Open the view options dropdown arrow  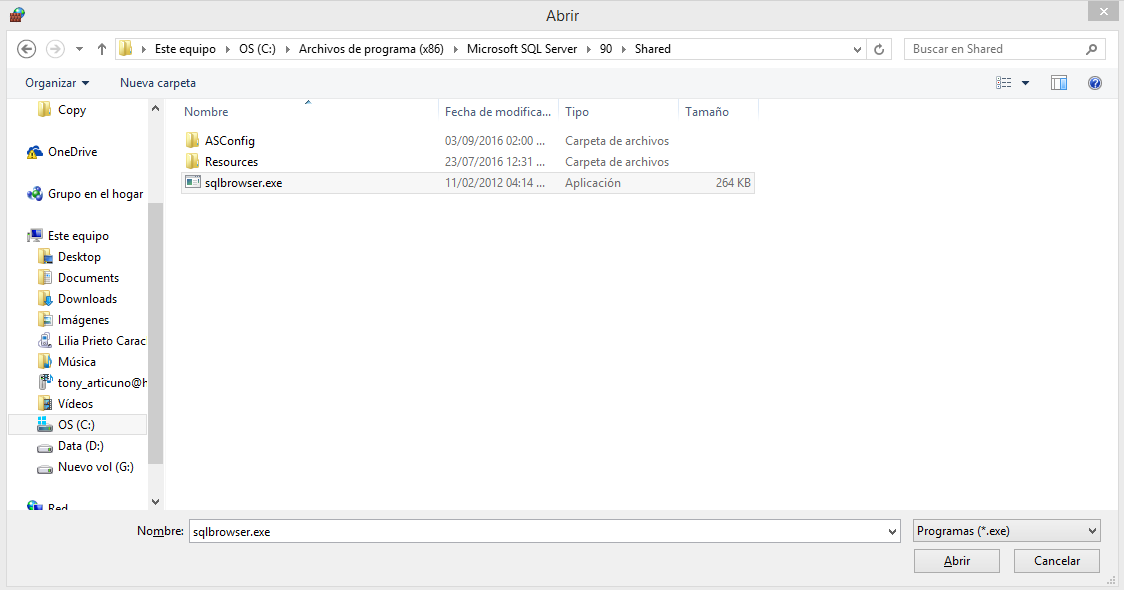click(x=1025, y=82)
